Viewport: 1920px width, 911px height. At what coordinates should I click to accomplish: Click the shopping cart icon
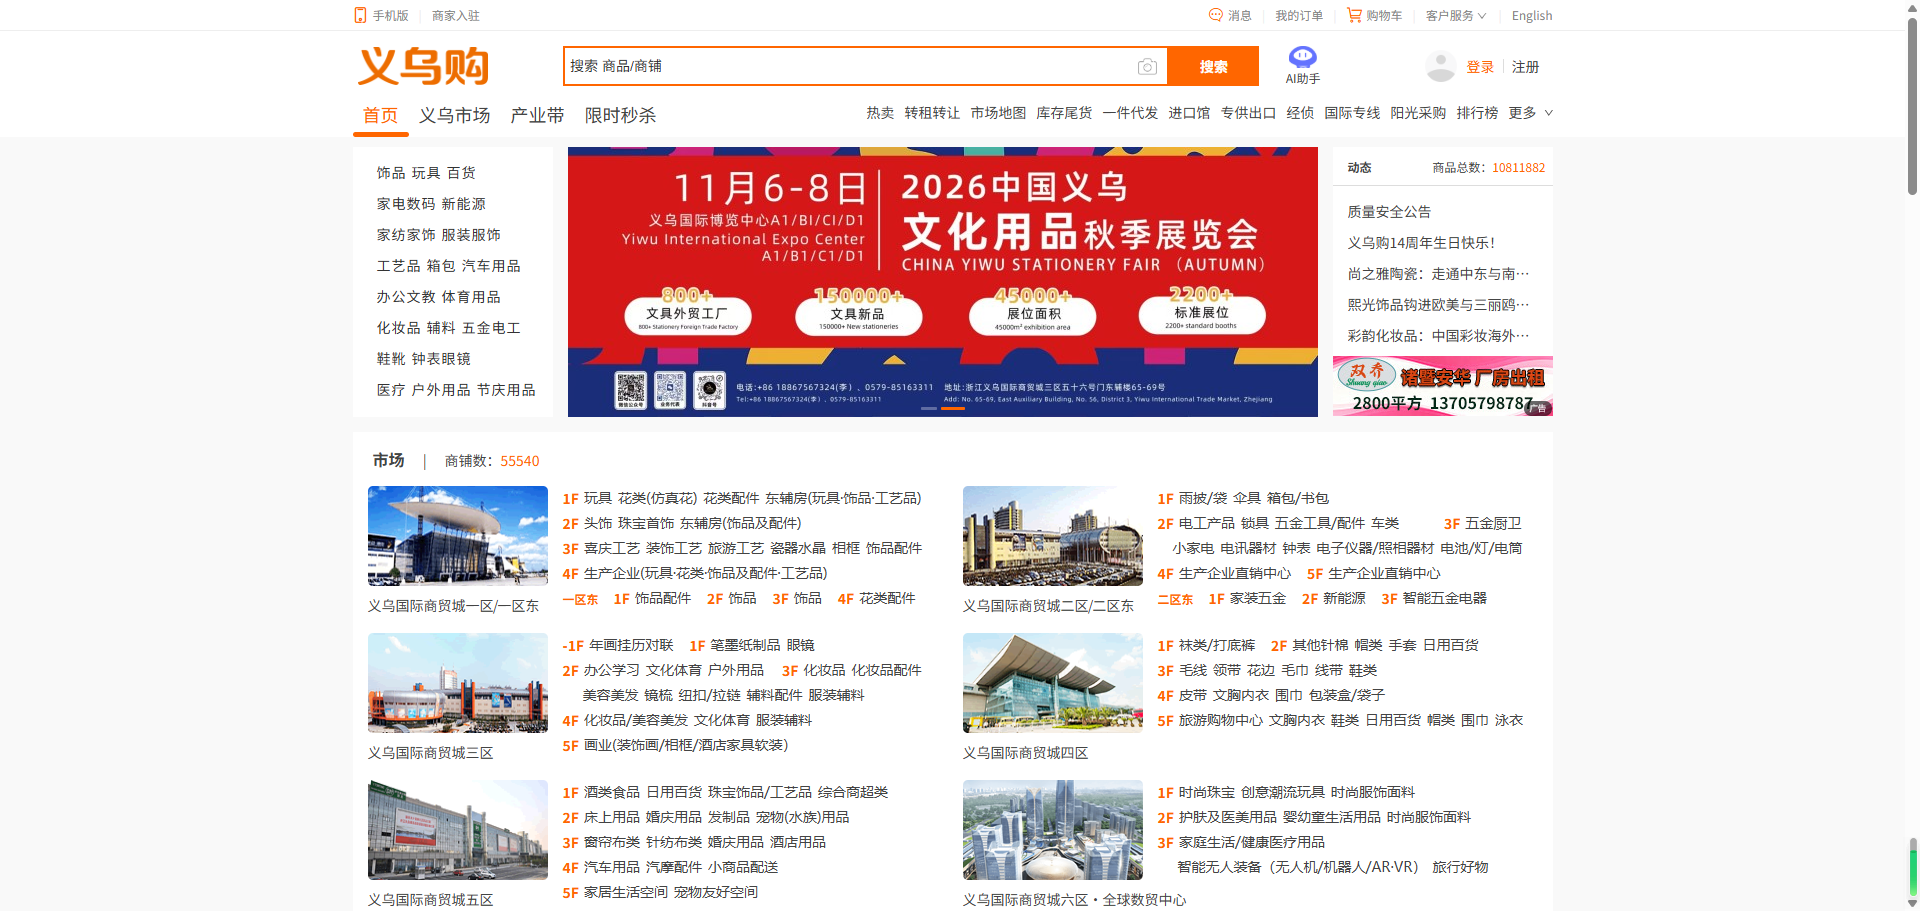[x=1354, y=15]
